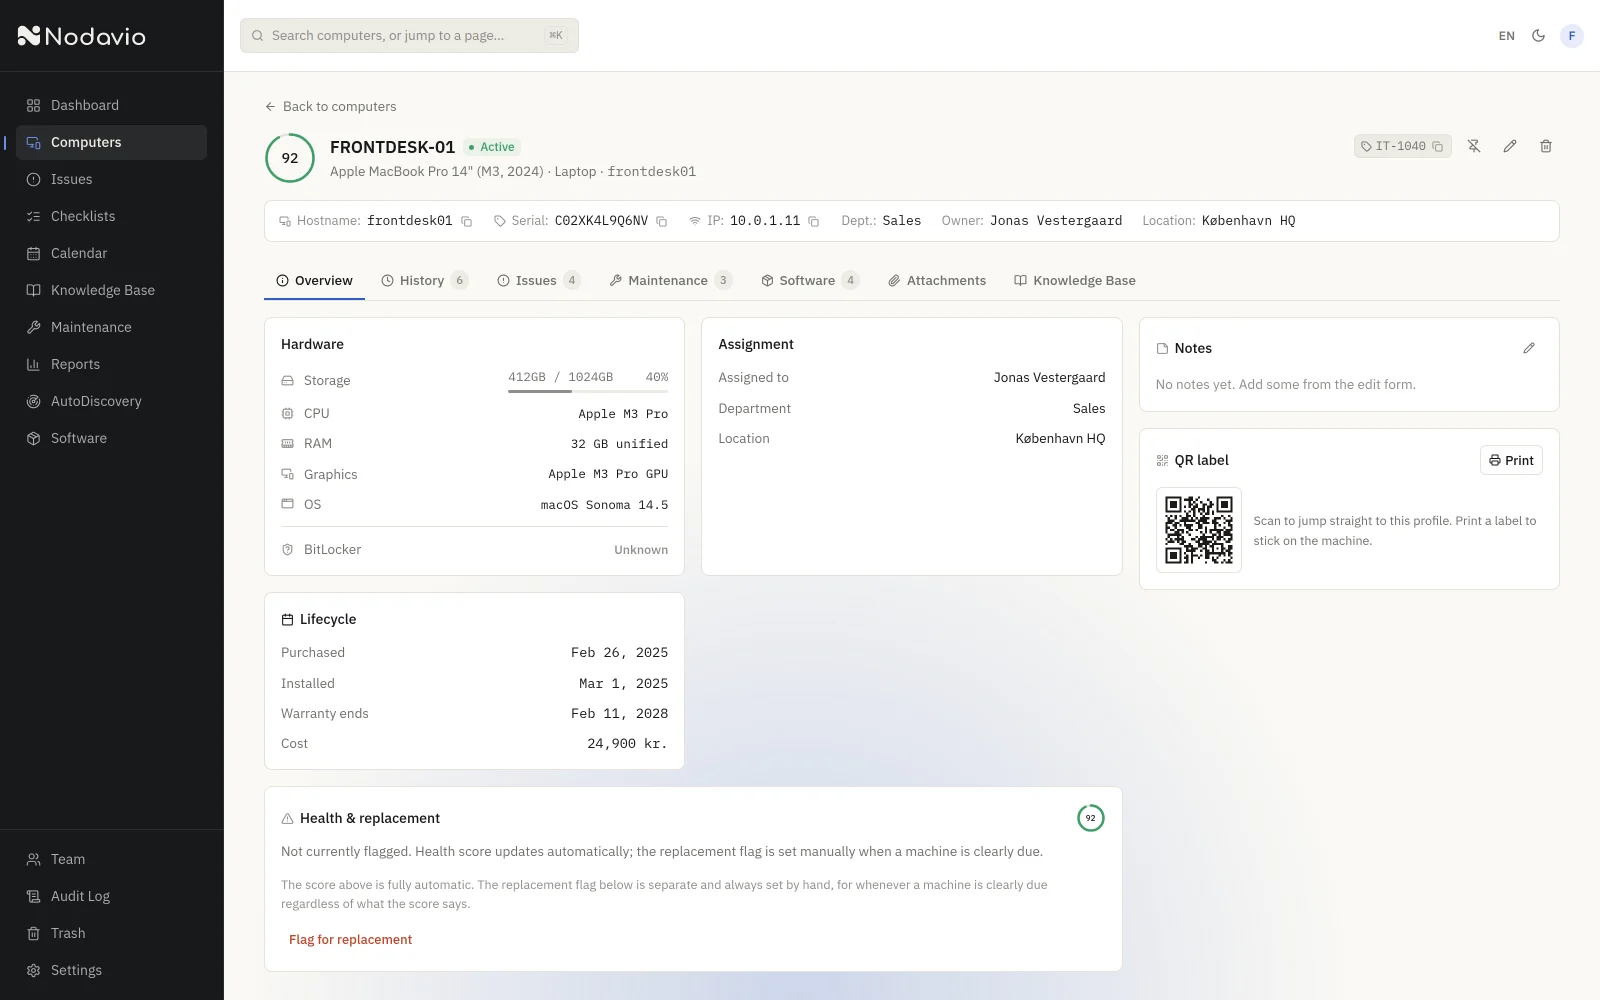
Task: Edit computer with pencil icon in header
Action: [x=1510, y=146]
